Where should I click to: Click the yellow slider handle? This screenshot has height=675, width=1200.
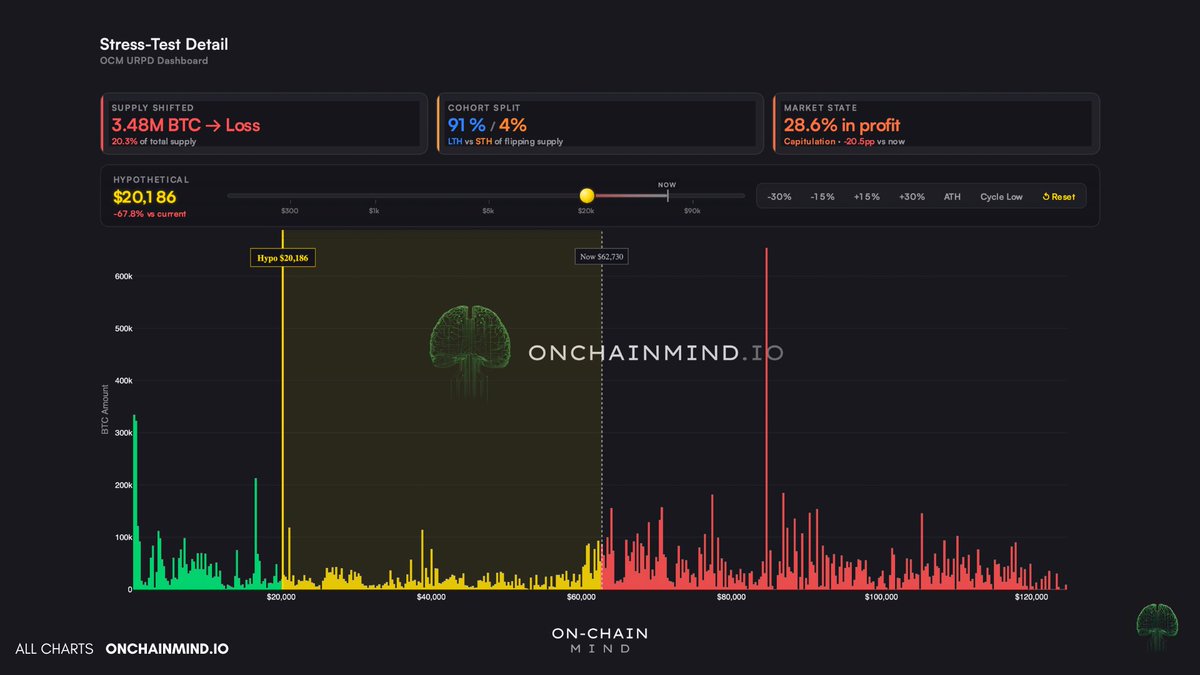pos(587,195)
